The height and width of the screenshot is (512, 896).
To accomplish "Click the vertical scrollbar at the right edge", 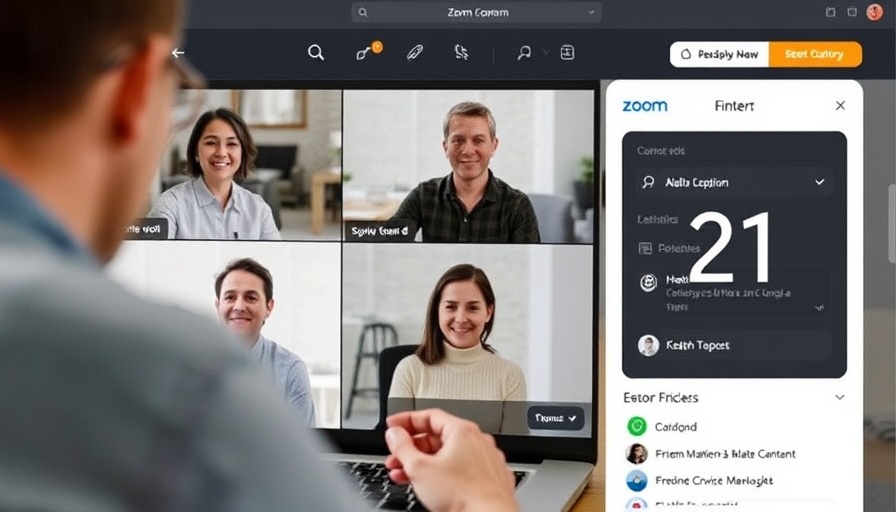I will click(x=892, y=223).
